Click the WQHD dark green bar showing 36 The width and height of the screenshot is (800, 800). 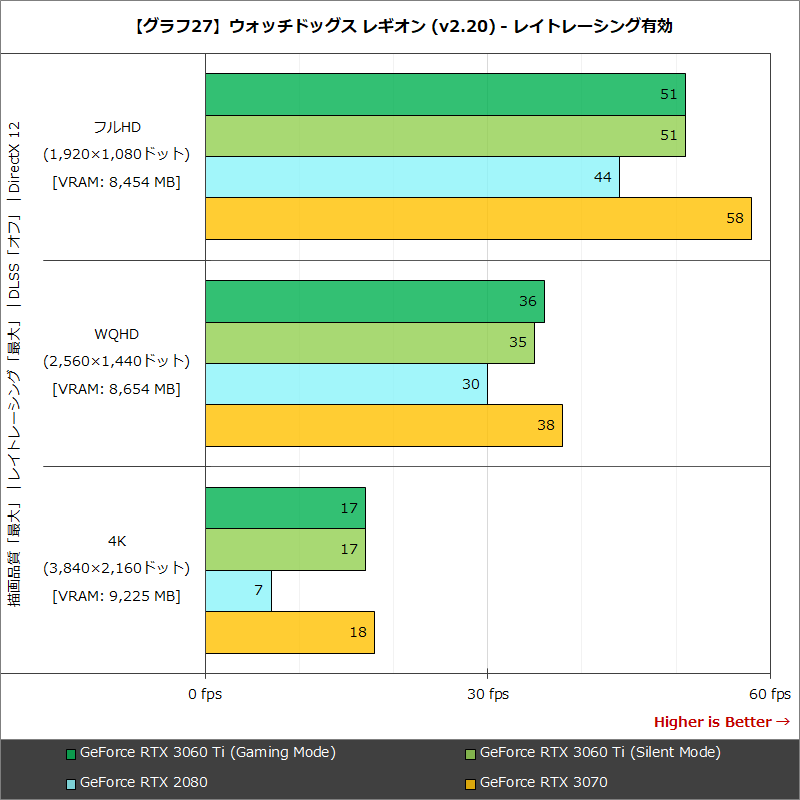point(375,302)
